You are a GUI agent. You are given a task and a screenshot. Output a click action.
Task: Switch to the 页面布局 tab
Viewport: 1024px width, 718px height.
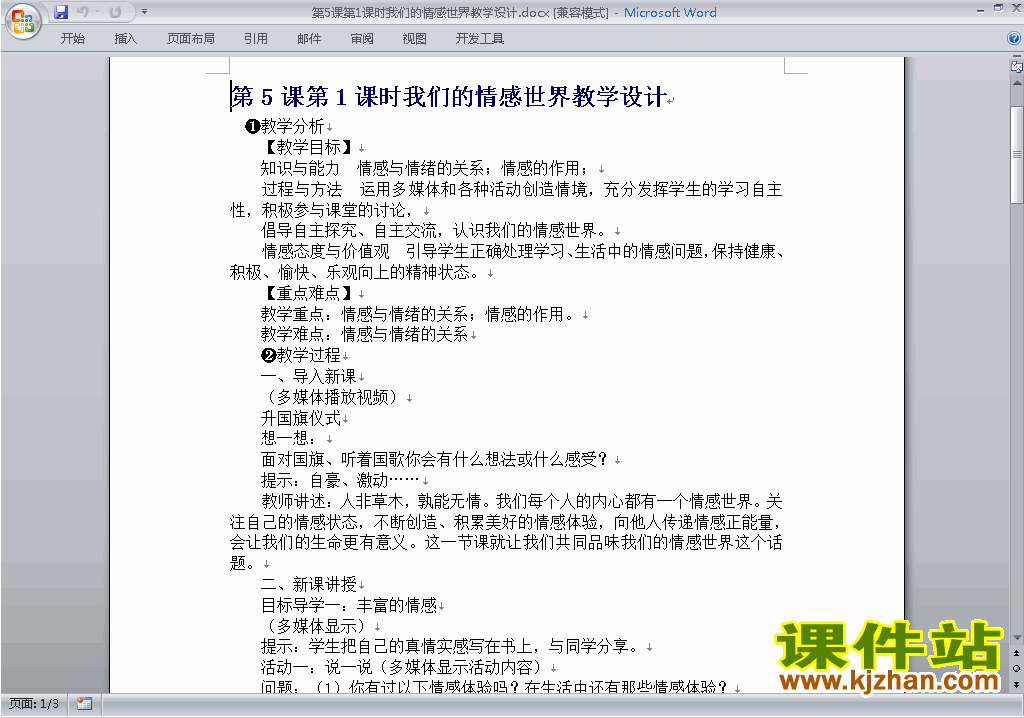pos(191,39)
